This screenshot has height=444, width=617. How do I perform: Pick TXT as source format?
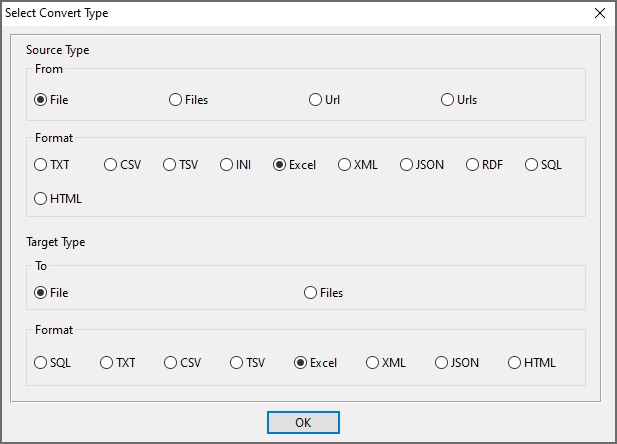click(x=41, y=165)
